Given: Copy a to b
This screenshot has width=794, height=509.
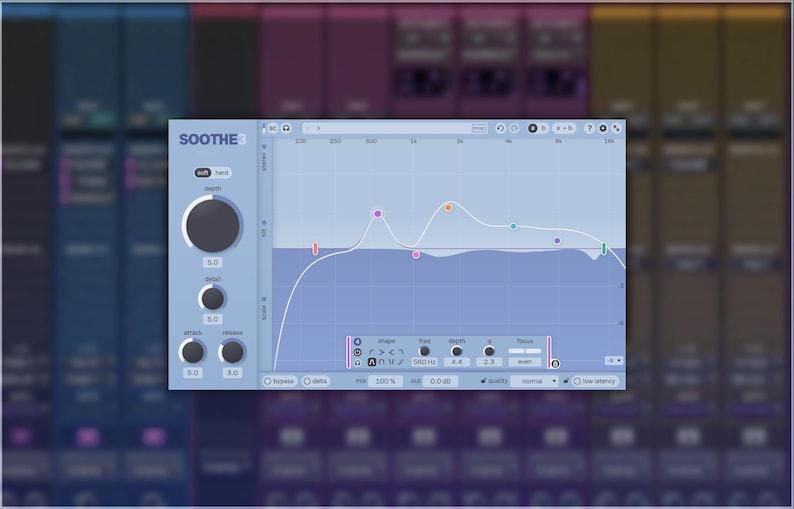Looking at the screenshot, I should coord(564,128).
